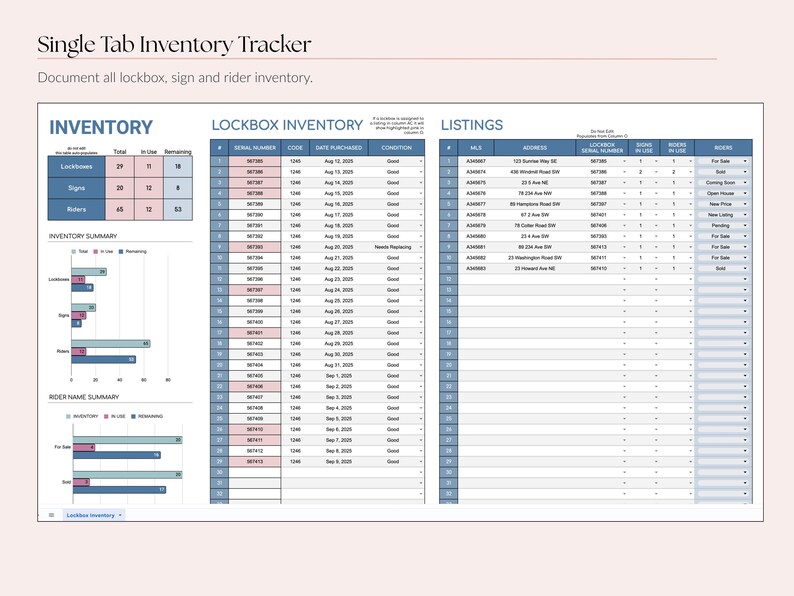Select date cell Aug 20, 2025
The width and height of the screenshot is (794, 596).
339,247
